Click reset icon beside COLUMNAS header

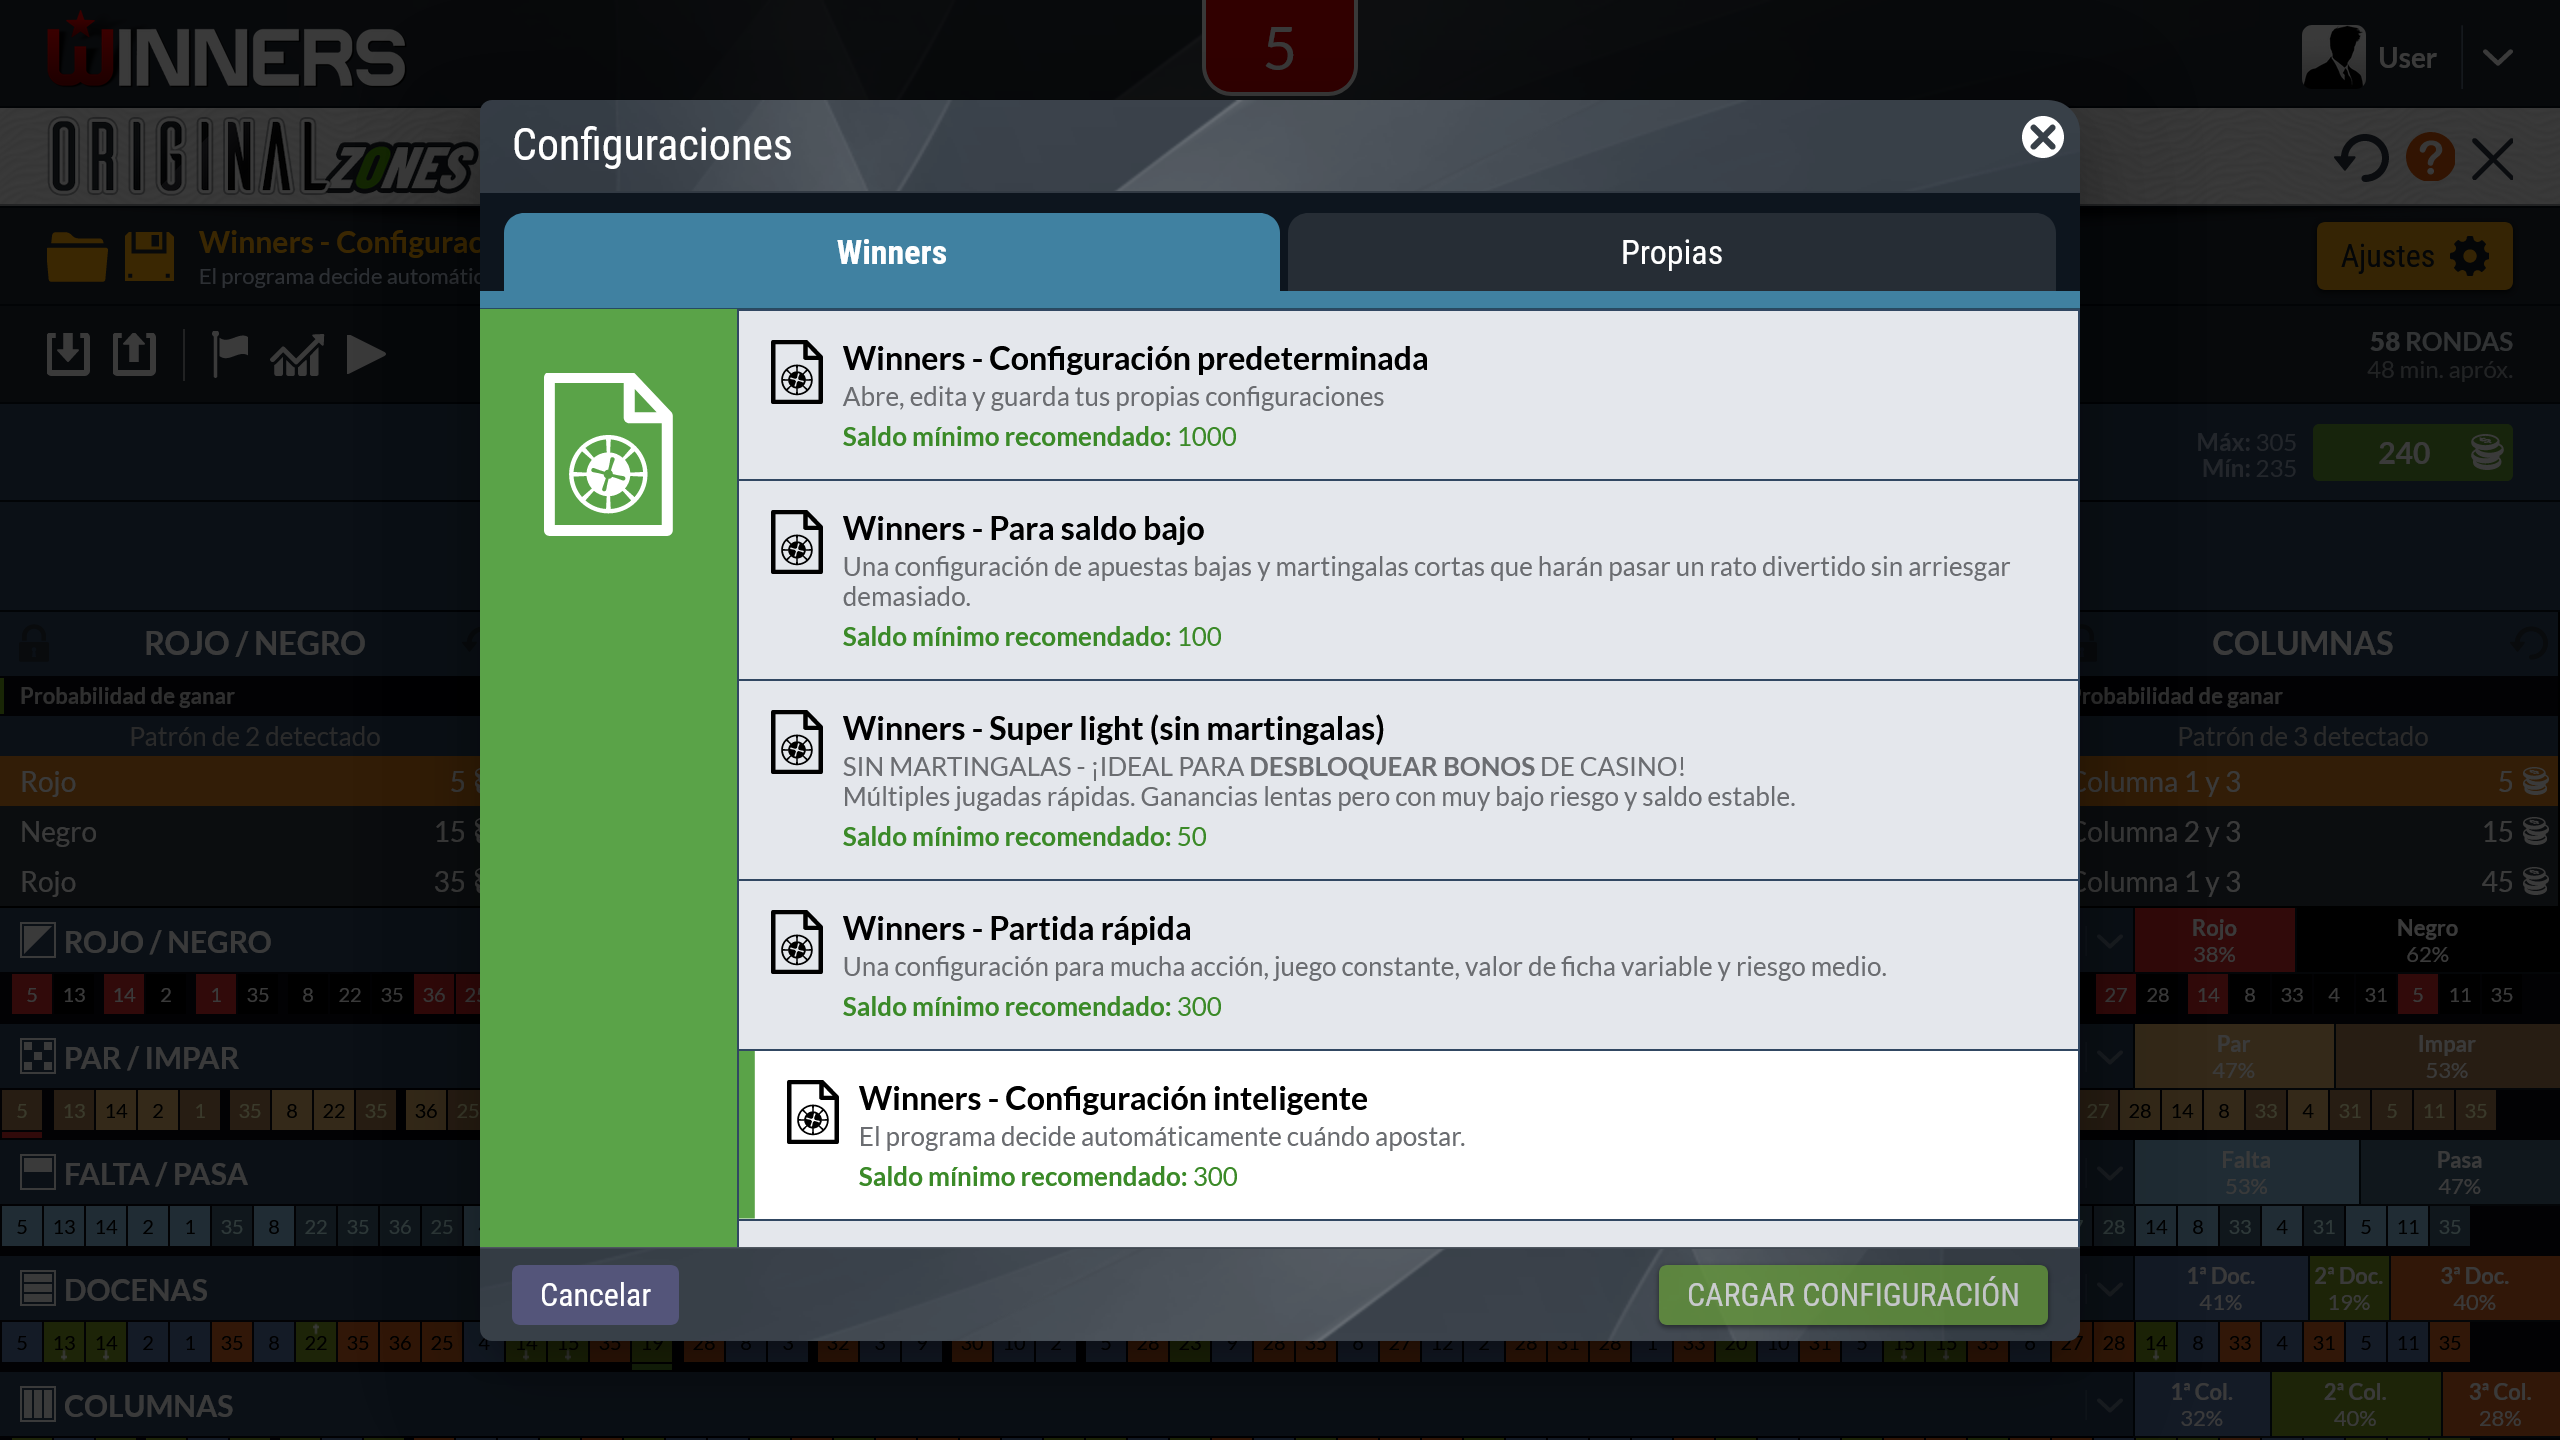(2531, 642)
